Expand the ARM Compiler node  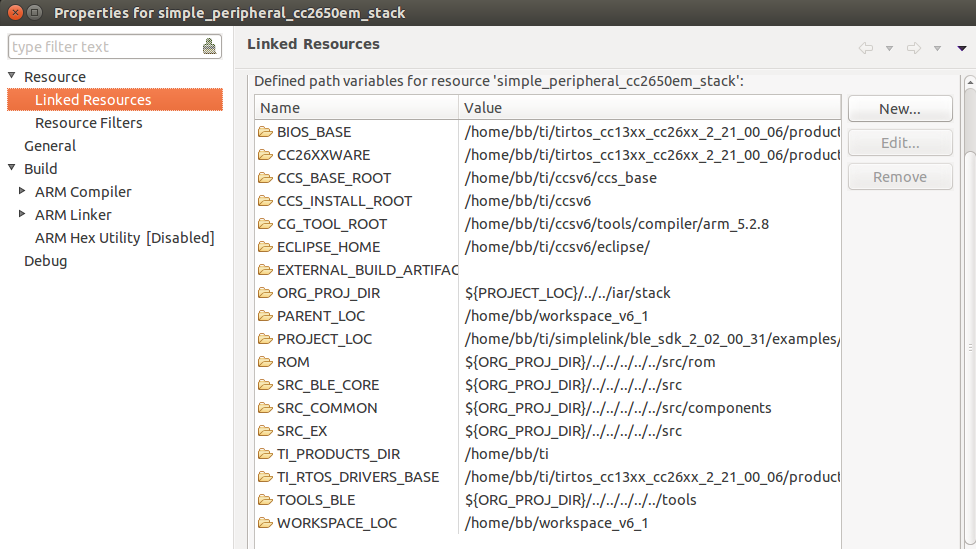(x=23, y=191)
